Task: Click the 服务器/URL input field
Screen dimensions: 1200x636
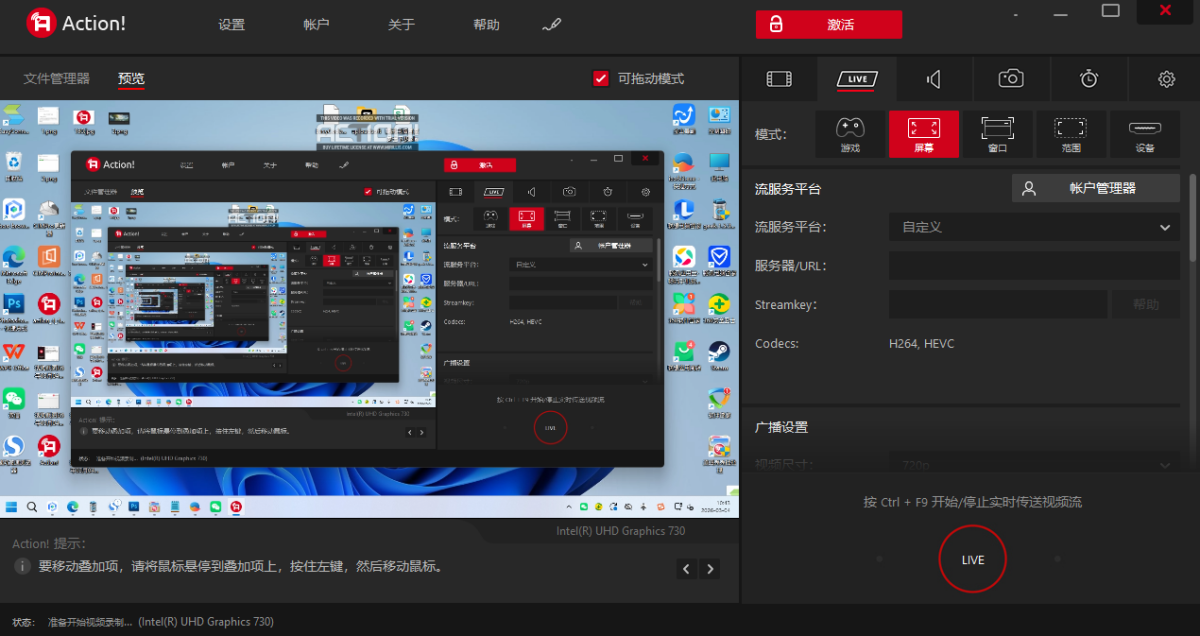Action: (1034, 266)
